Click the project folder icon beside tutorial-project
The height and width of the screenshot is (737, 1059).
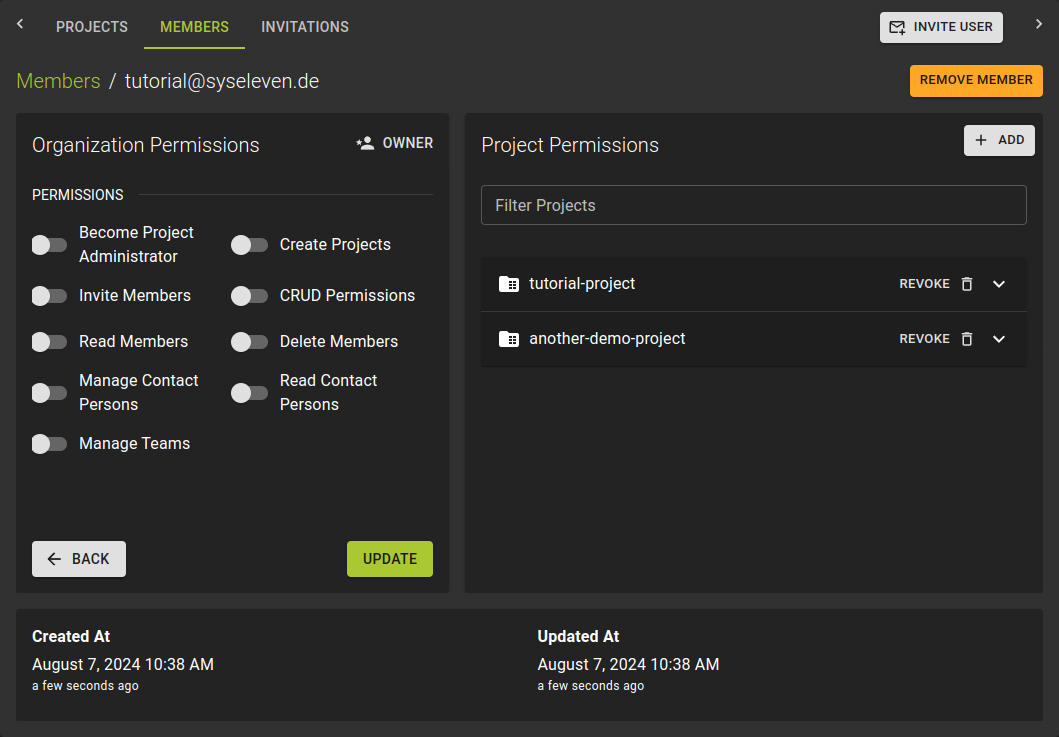[509, 284]
